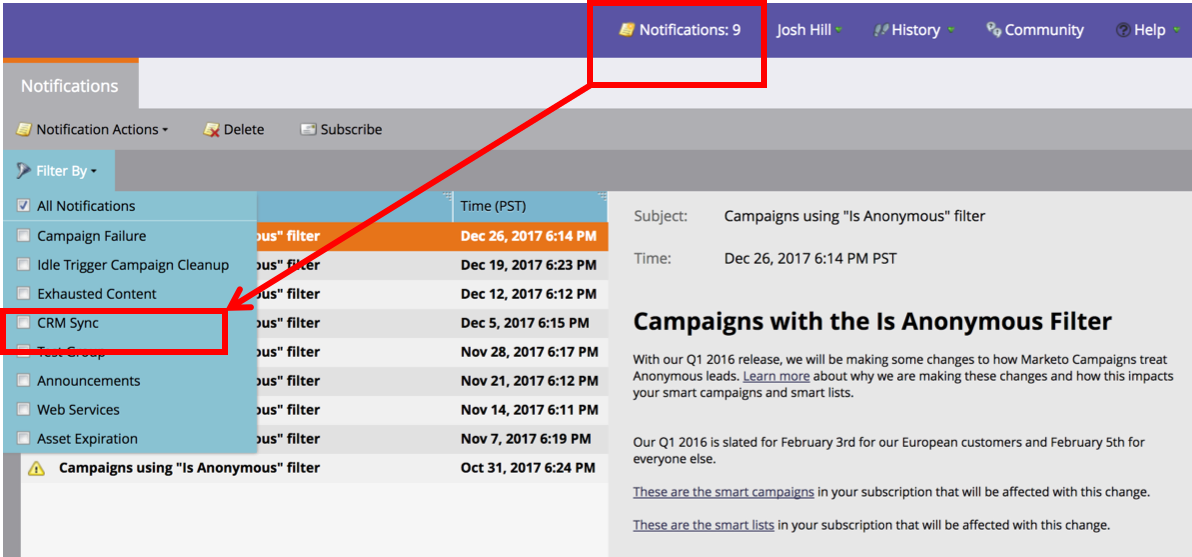Image resolution: width=1192 pixels, height=557 pixels.
Task: Click the Notifications notepad icon in header
Action: pos(627,30)
